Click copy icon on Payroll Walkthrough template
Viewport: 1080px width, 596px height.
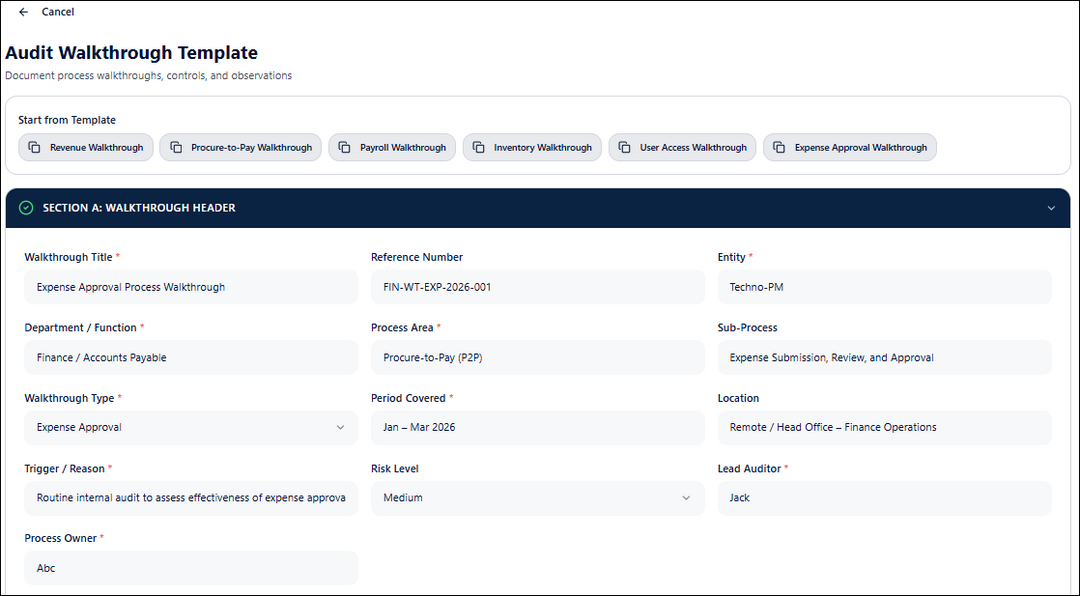(x=344, y=147)
